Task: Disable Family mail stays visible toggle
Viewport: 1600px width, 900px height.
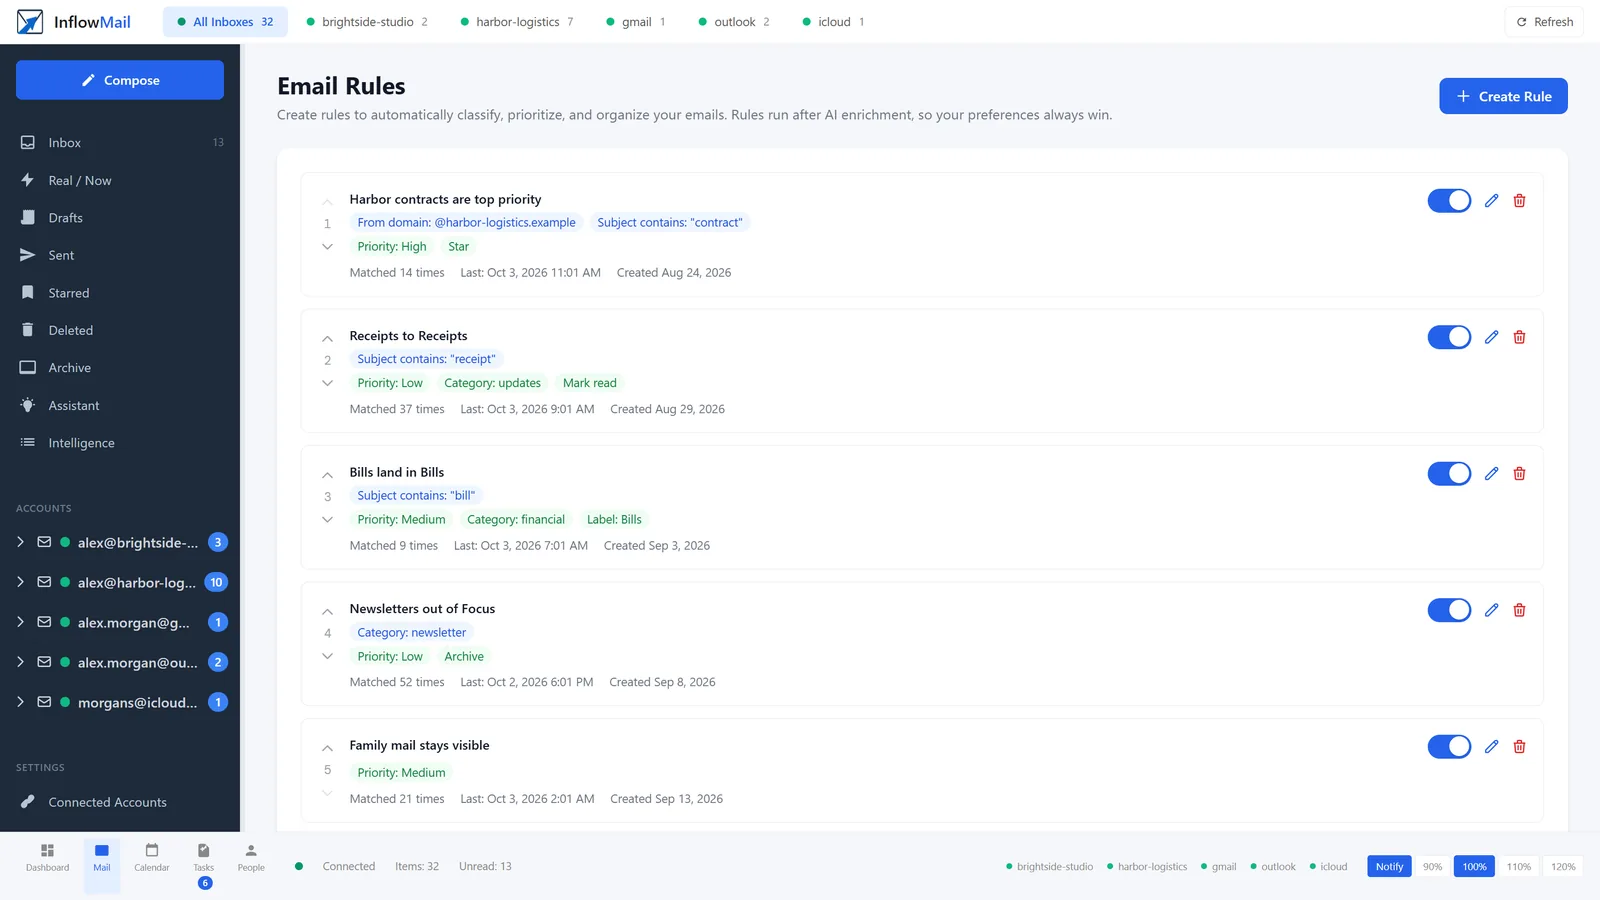Action: click(x=1449, y=747)
